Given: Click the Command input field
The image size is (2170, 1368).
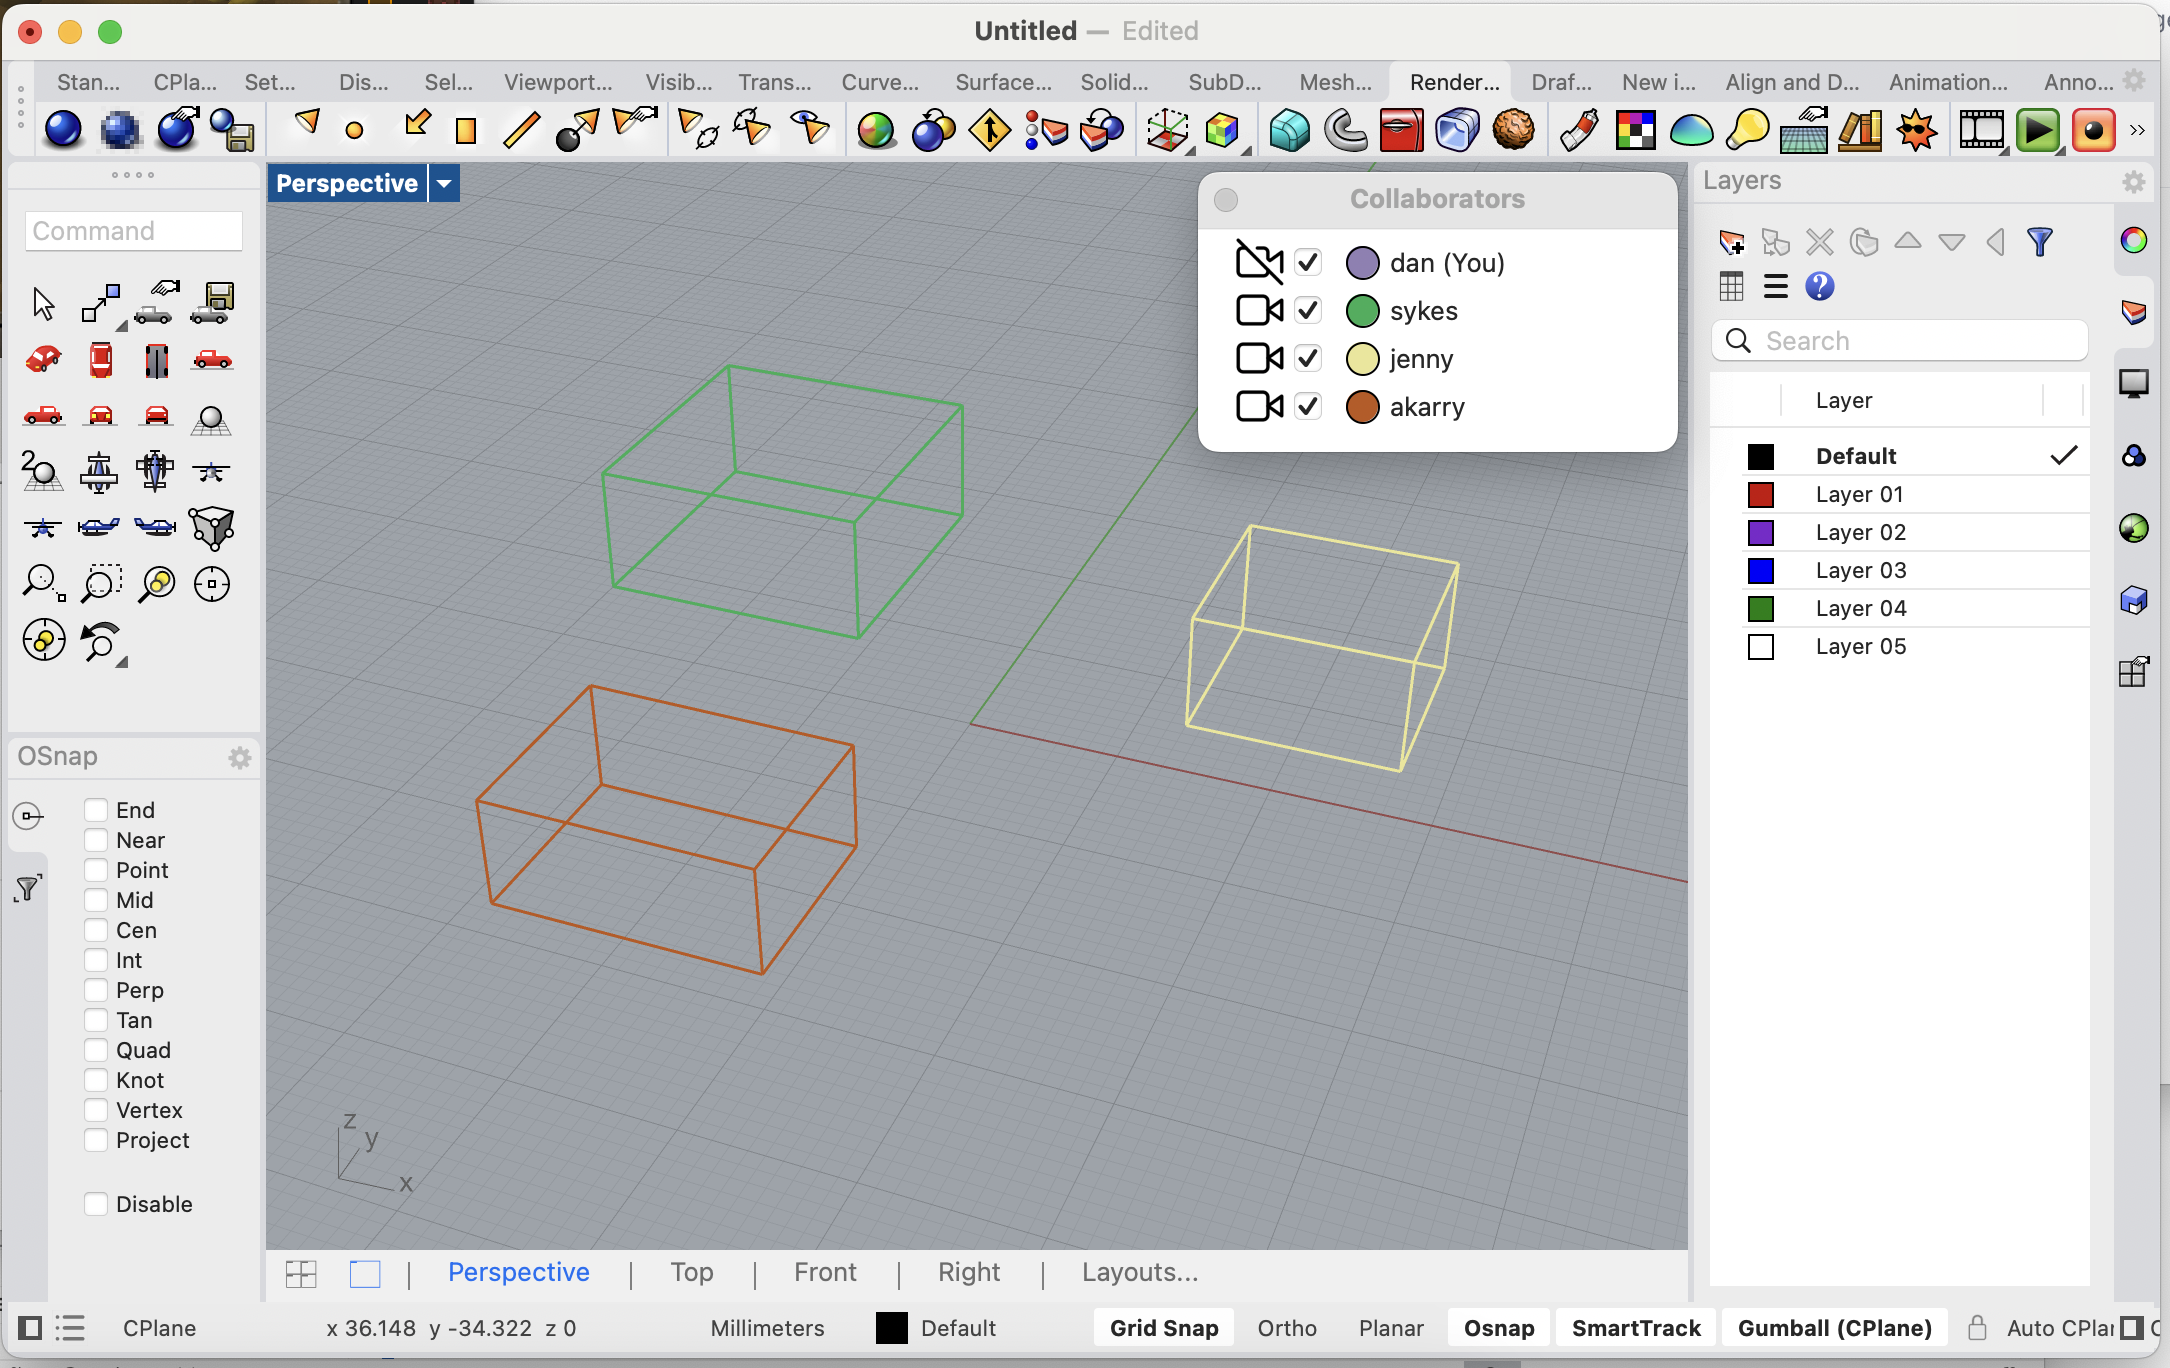Looking at the screenshot, I should 134,231.
